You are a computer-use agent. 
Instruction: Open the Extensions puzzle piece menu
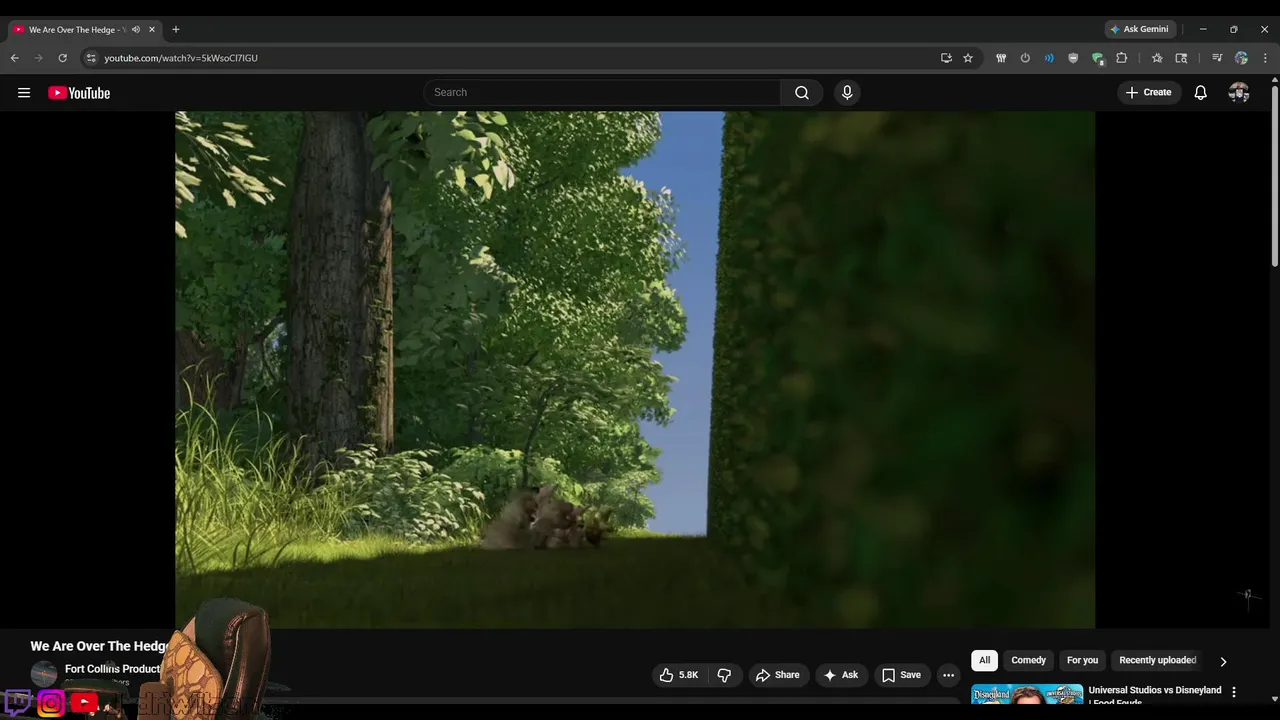(1121, 58)
